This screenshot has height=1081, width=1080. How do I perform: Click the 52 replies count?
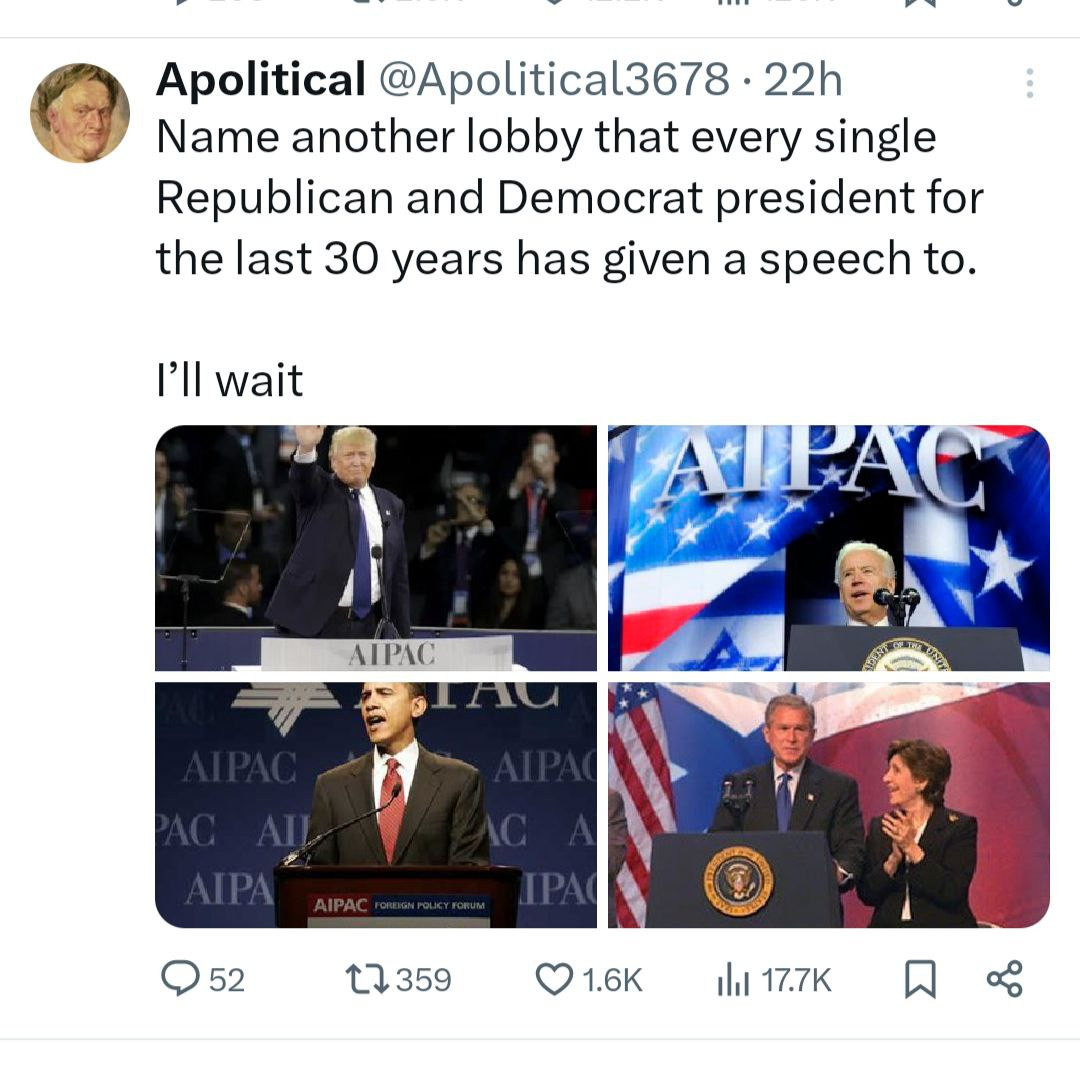pos(227,980)
